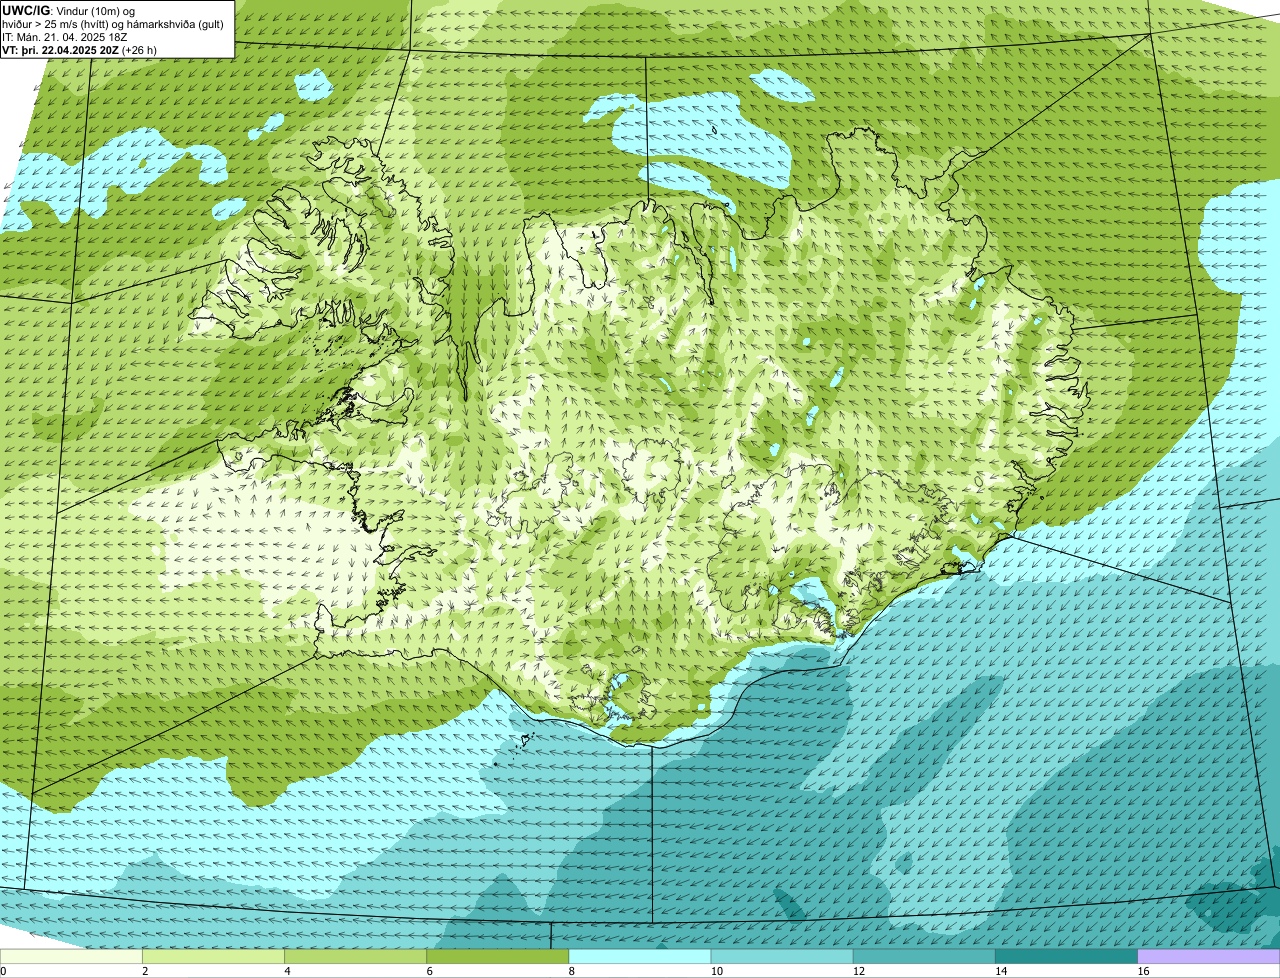
Task: Click the legend scale label '6'
Action: click(430, 971)
